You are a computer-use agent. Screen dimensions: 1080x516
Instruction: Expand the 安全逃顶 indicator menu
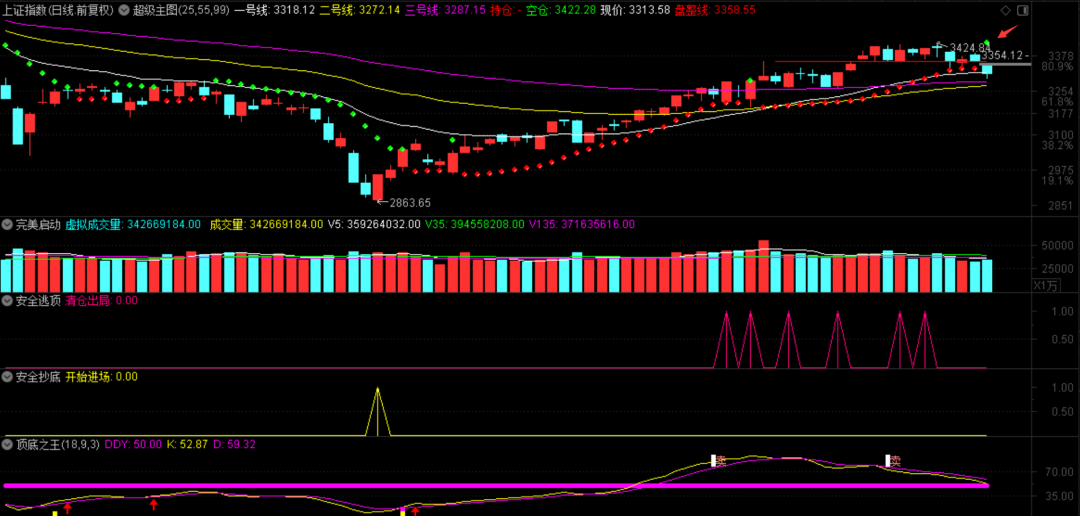(8, 300)
